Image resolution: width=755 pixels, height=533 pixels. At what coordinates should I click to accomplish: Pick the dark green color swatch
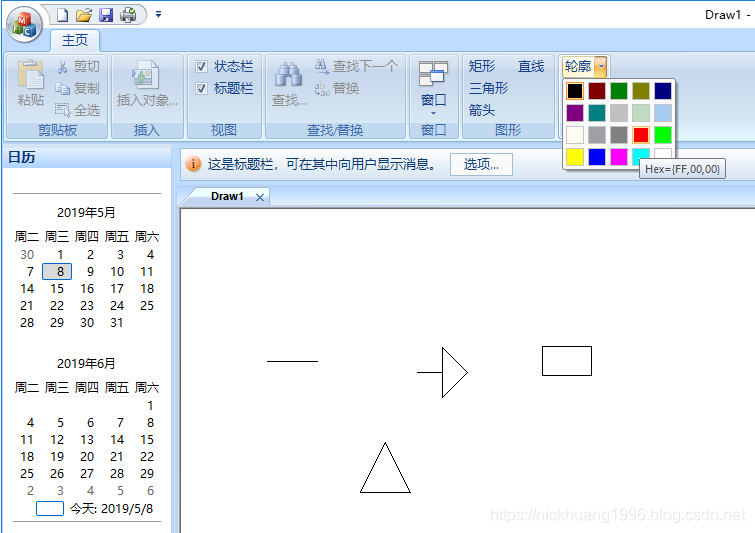pos(619,91)
